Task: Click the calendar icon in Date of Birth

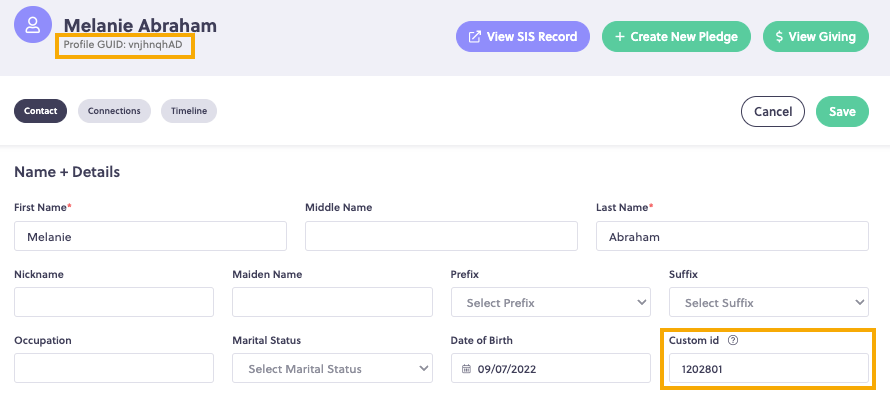Action: tap(467, 369)
